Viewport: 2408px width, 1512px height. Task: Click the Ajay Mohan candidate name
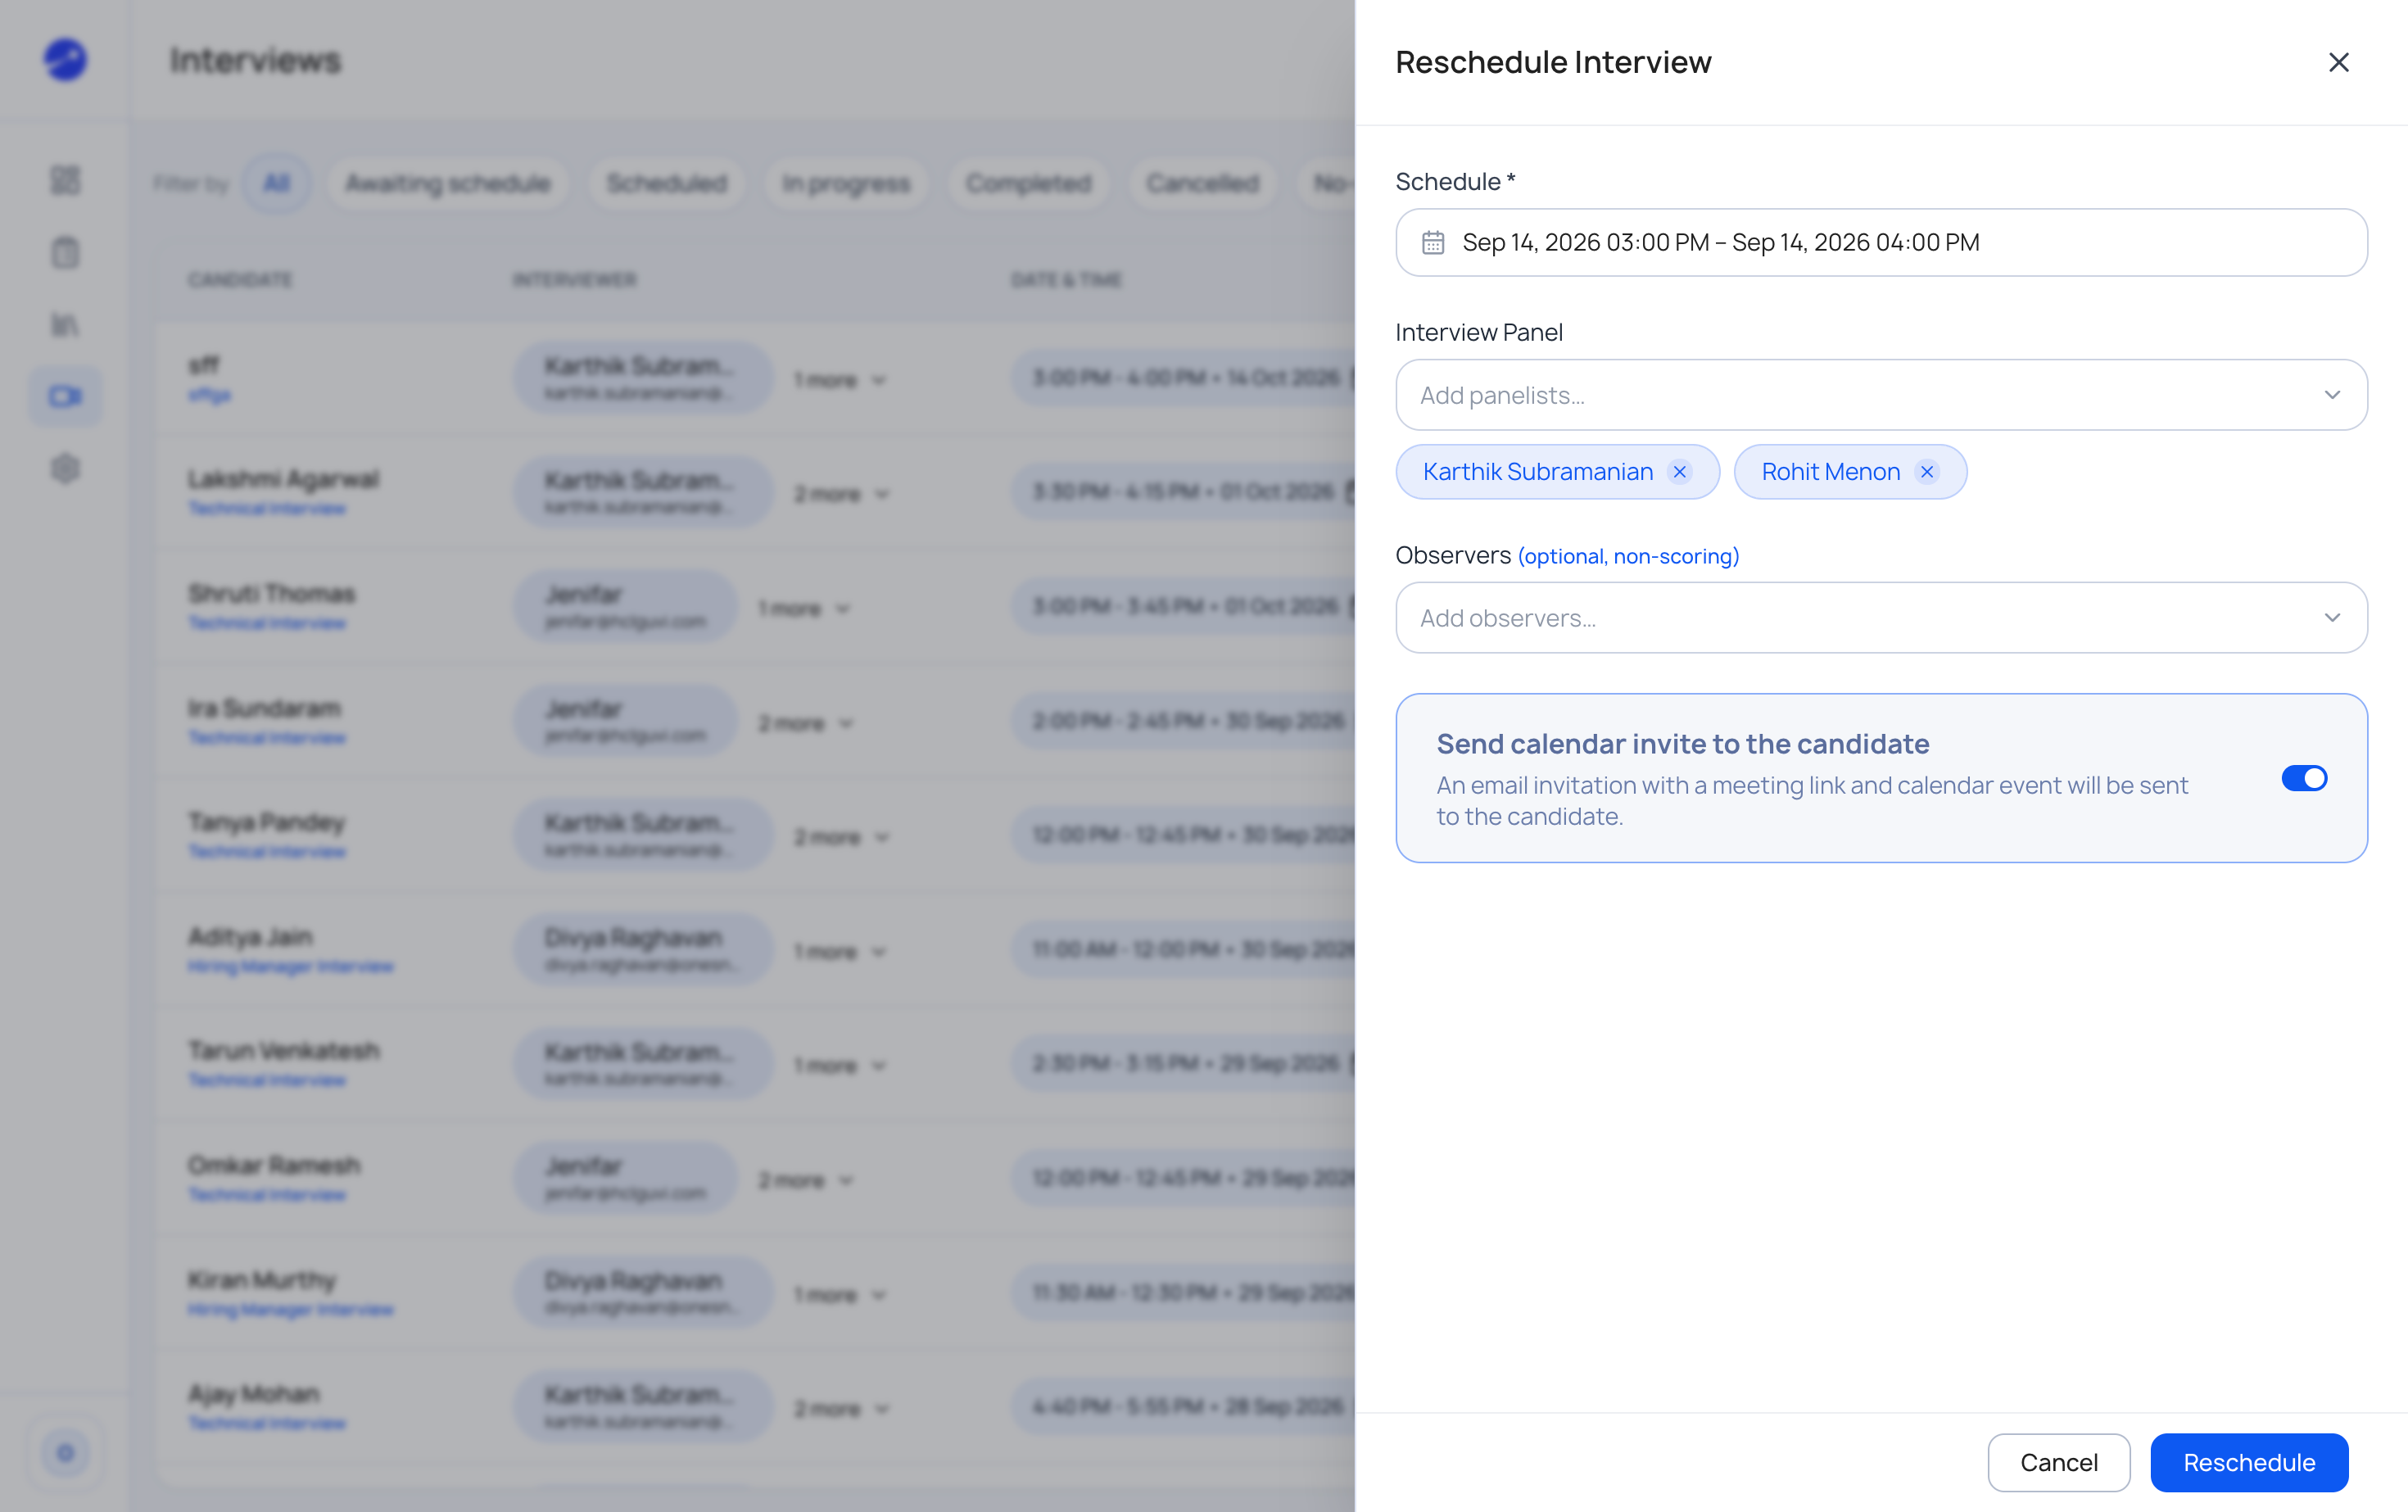(x=254, y=1394)
